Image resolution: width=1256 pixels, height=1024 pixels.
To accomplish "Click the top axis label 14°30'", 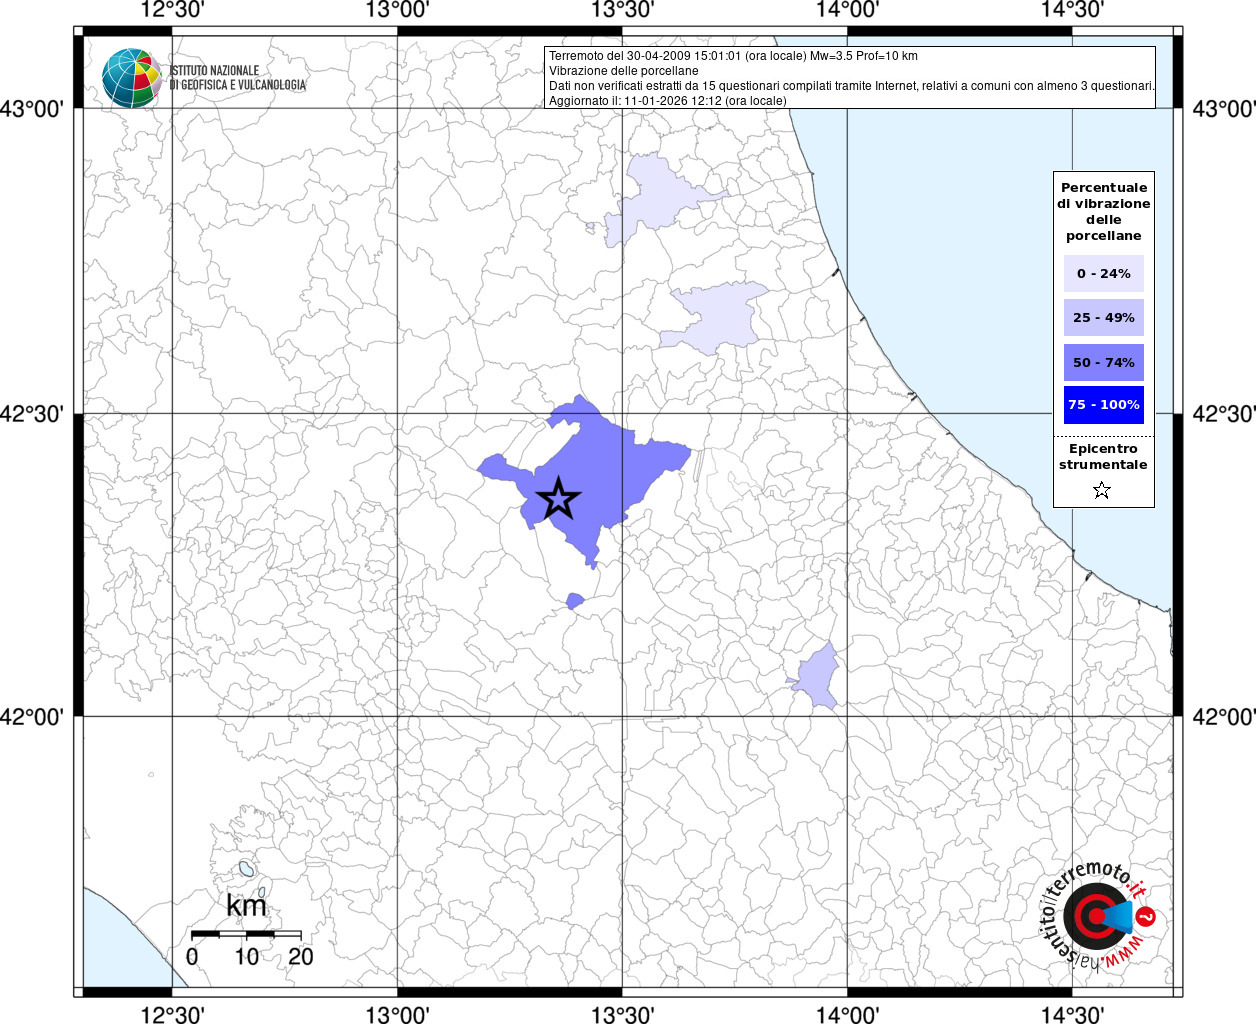I will [1073, 10].
